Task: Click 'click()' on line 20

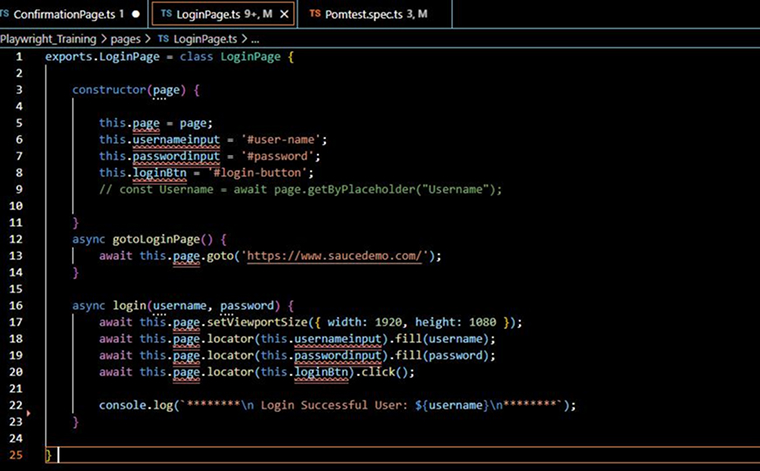Action: (384, 372)
